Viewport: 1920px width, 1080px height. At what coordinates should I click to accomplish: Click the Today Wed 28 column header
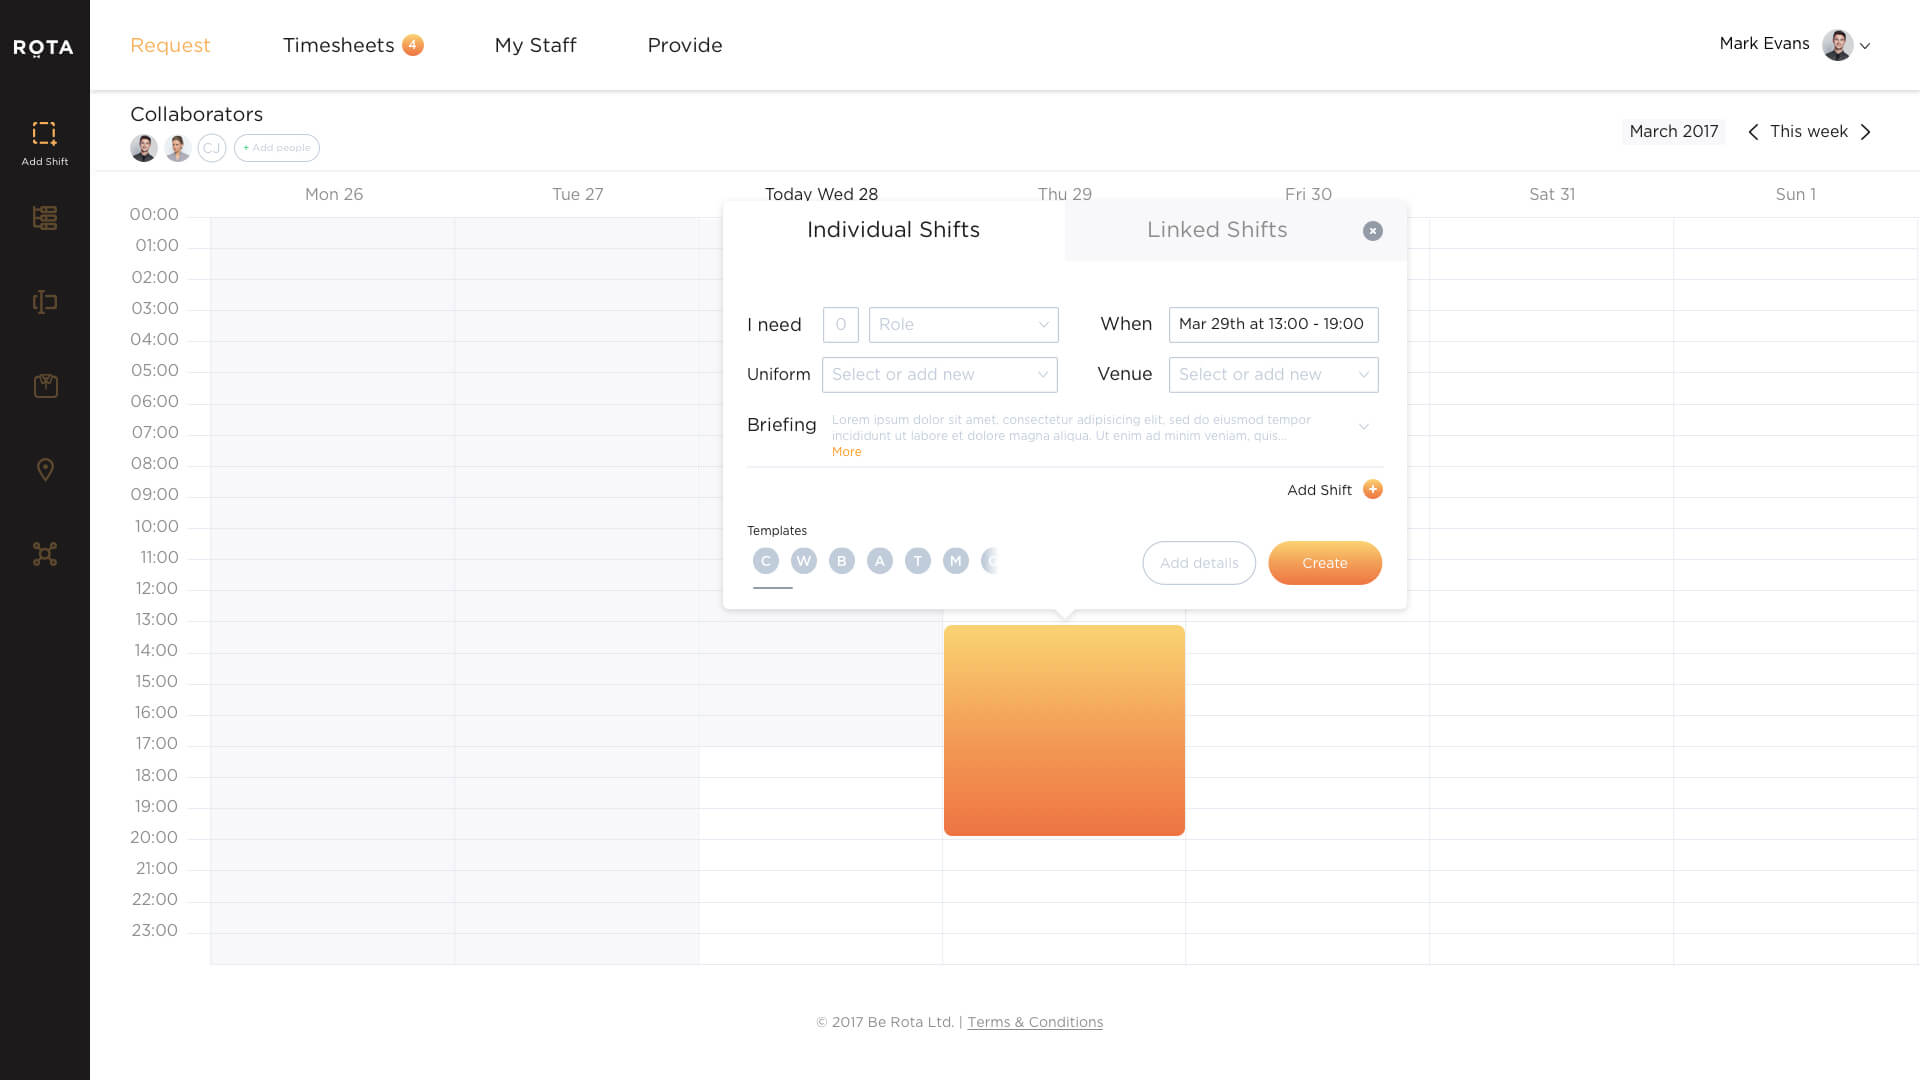821,193
